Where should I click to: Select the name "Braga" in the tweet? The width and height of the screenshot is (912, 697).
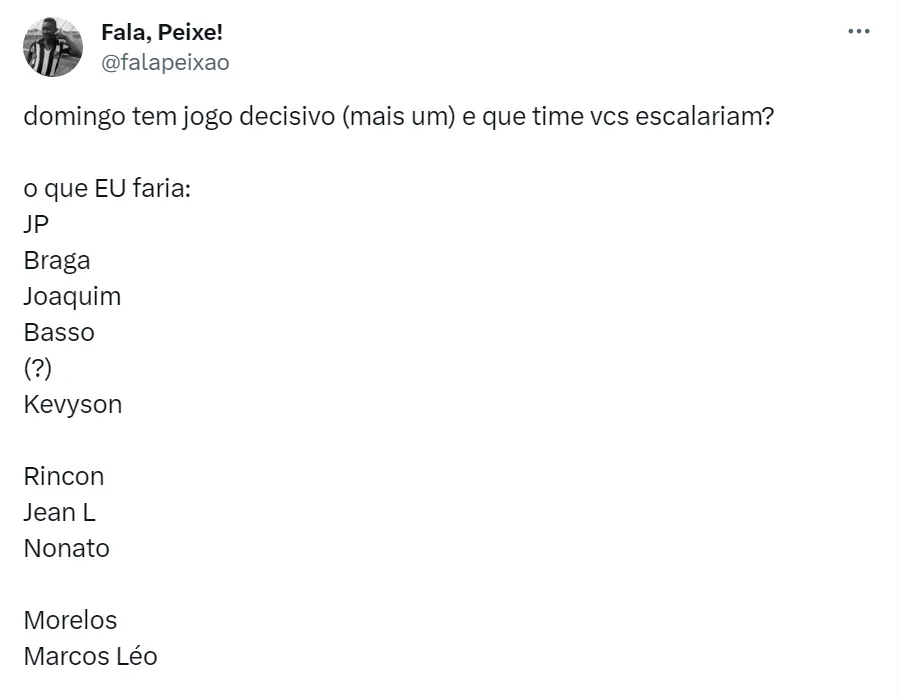tap(57, 260)
